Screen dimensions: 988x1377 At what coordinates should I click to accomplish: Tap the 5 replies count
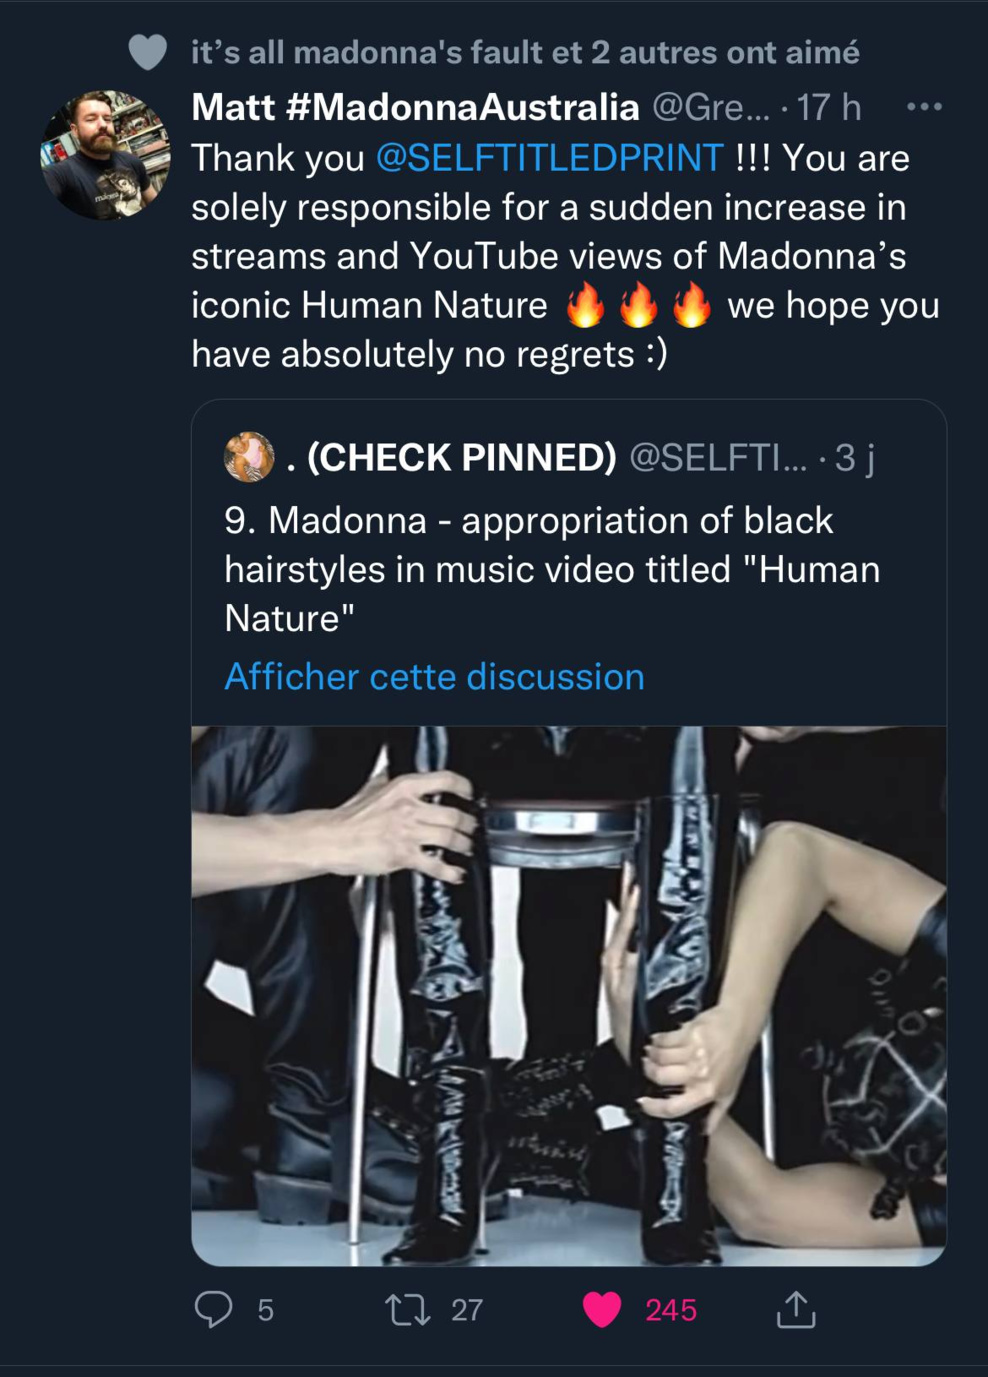pos(265,1310)
